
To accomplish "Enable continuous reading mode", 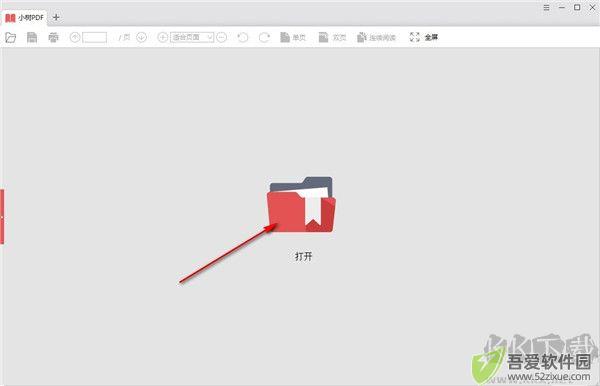I will 376,37.
